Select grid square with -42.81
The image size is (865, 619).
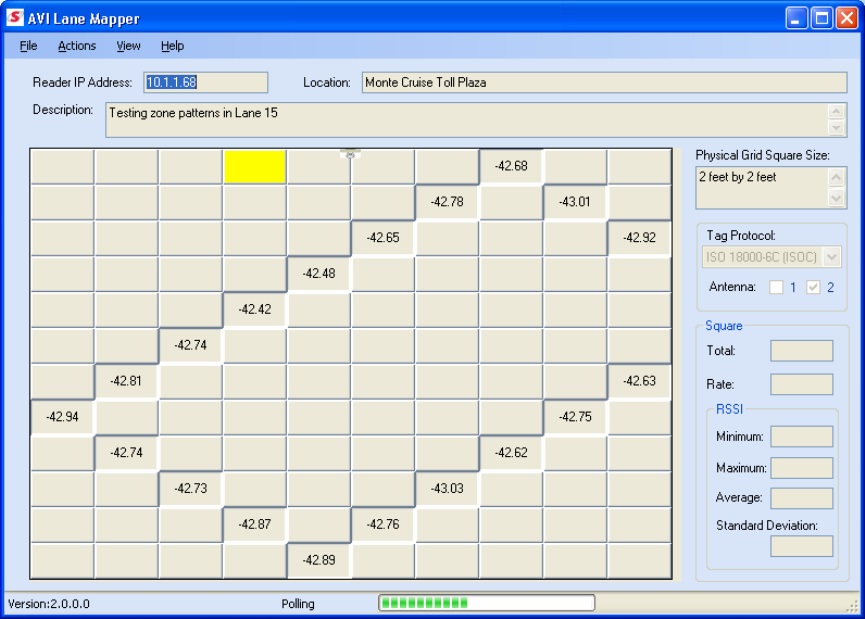pos(126,381)
